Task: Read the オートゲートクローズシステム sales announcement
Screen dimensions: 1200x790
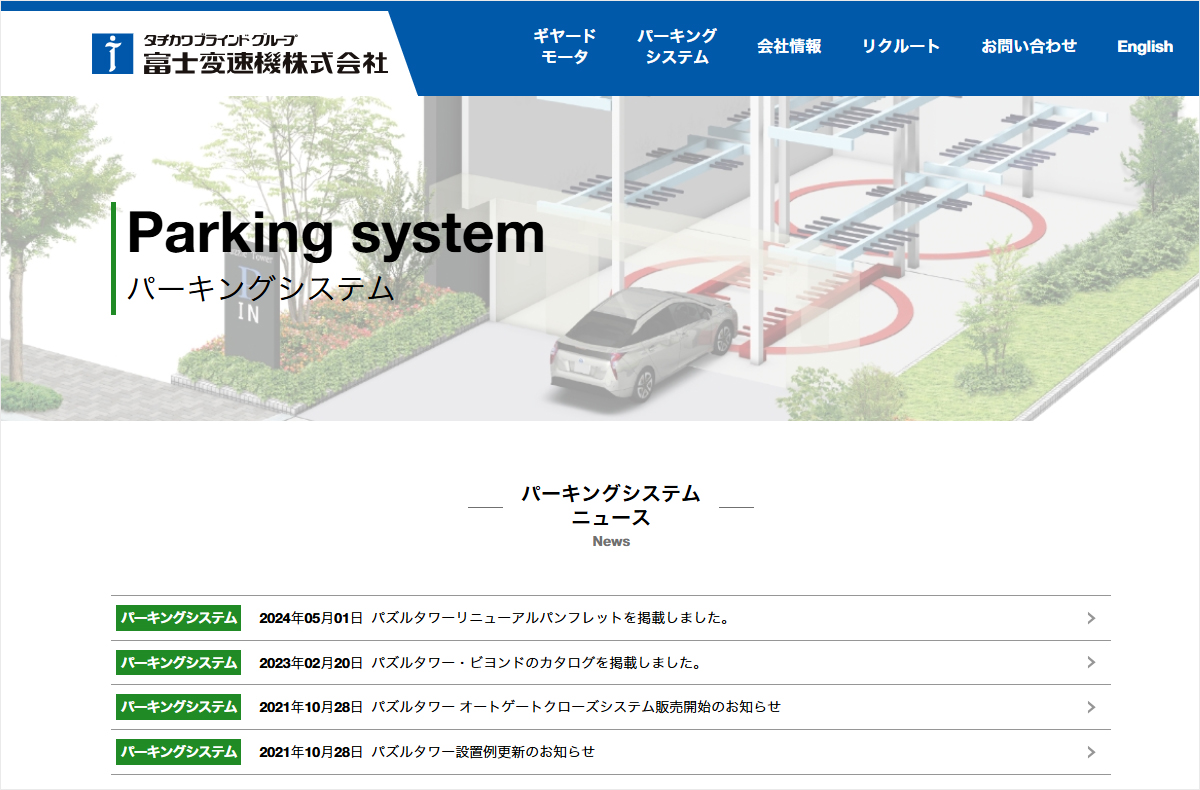Action: [611, 707]
